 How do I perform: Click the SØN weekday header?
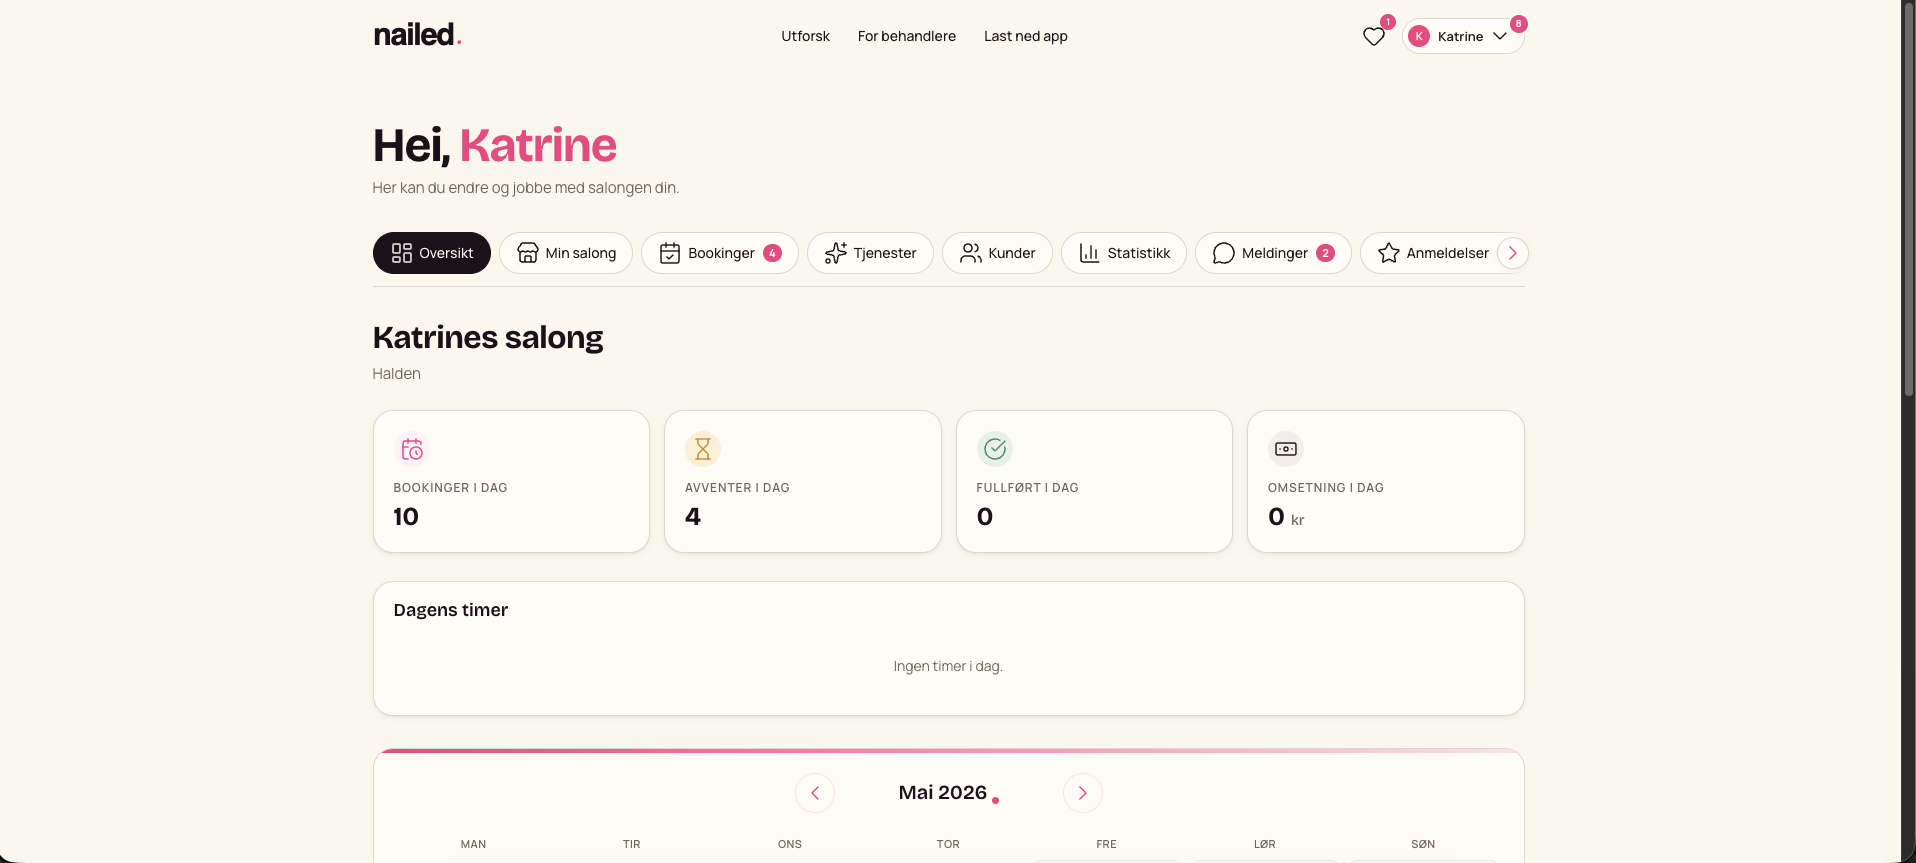1423,844
